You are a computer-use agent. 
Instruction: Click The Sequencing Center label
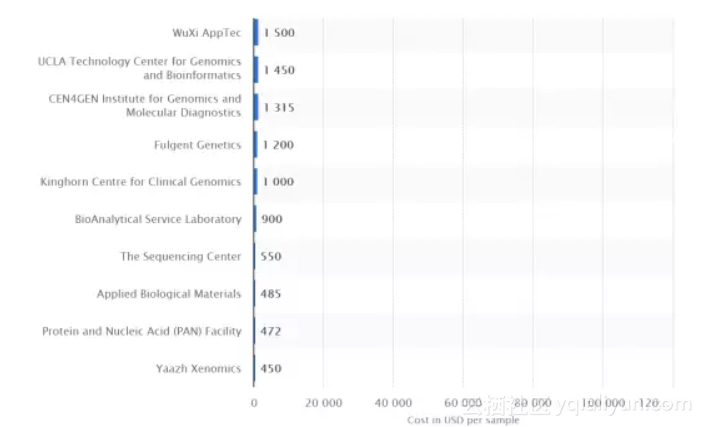click(x=181, y=256)
